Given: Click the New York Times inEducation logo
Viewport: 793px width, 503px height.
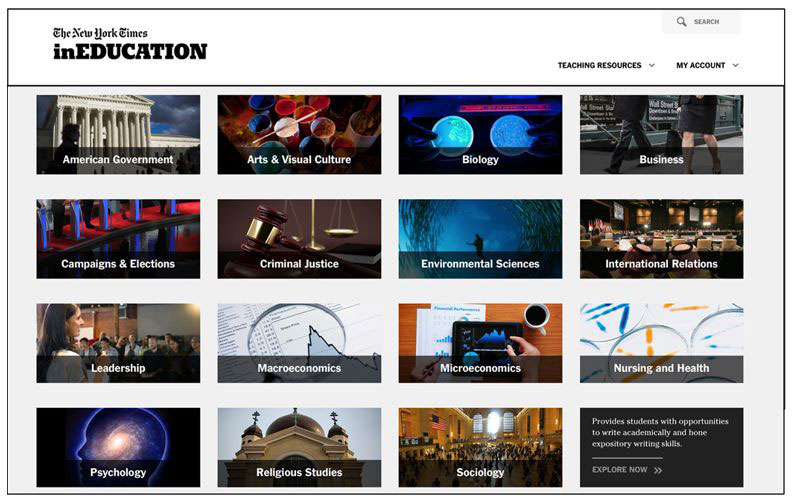Looking at the screenshot, I should point(130,44).
